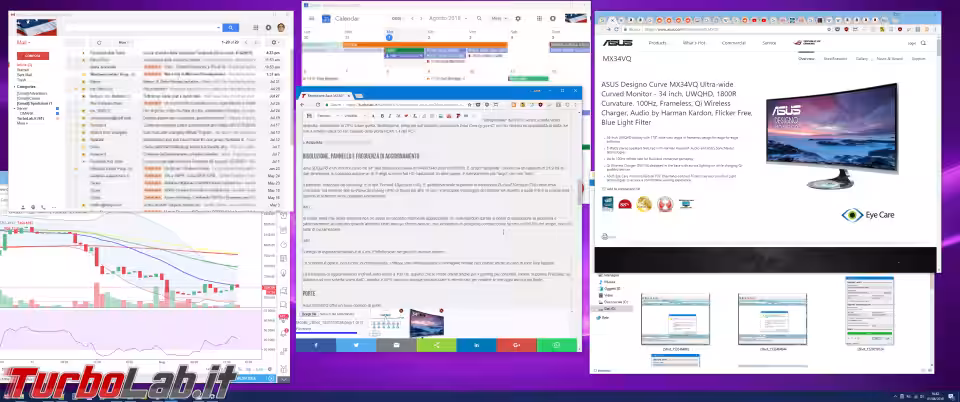Open the Starred folder in Gmail
Image resolution: width=960 pixels, height=402 pixels.
tap(23, 70)
